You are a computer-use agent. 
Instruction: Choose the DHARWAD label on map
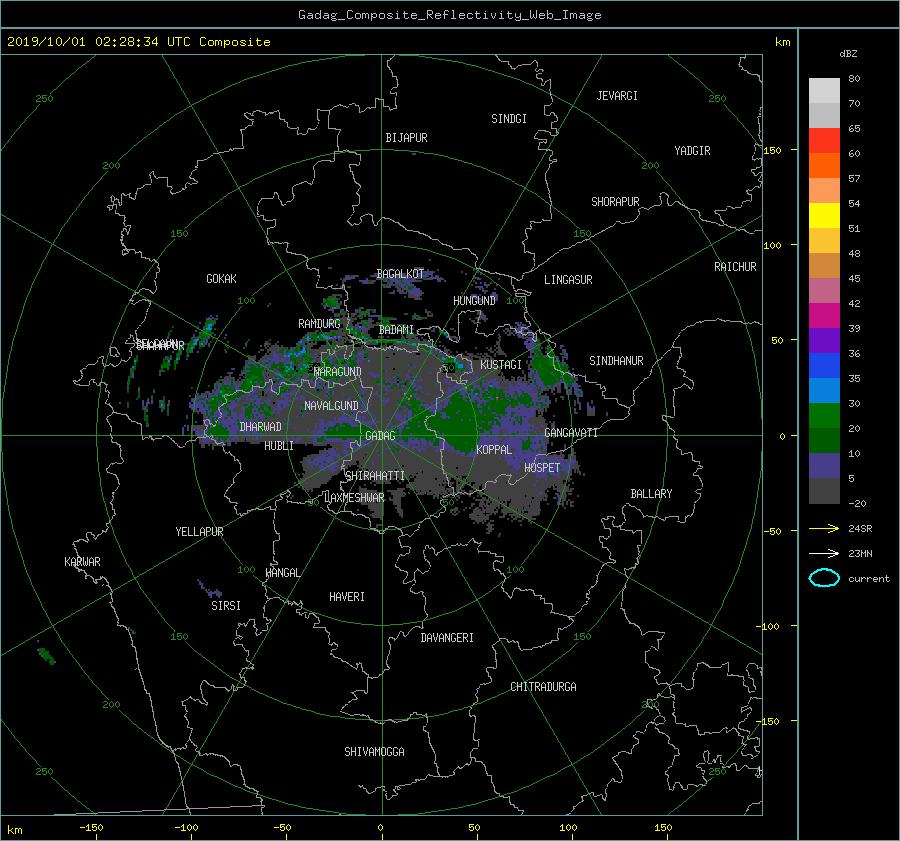(260, 427)
